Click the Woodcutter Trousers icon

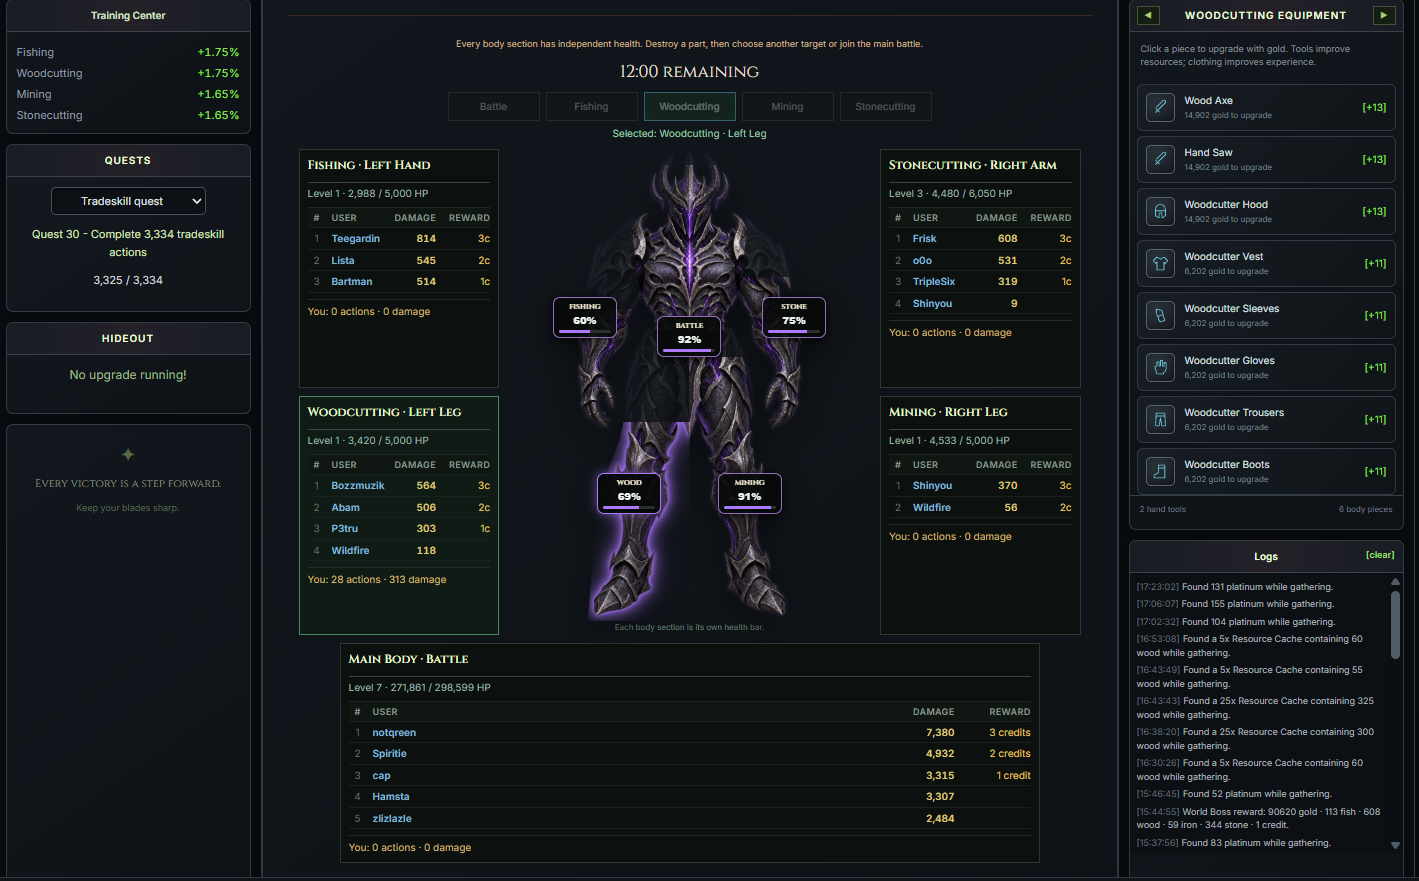point(1160,419)
